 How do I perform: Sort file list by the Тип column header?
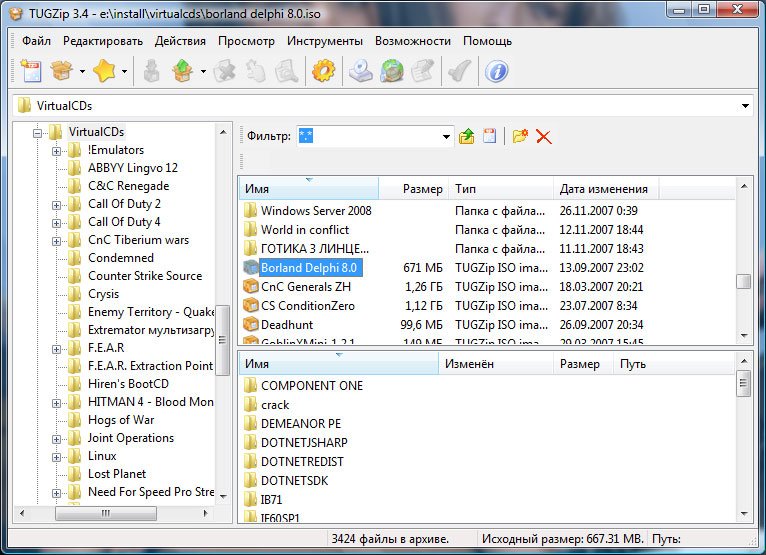point(501,189)
